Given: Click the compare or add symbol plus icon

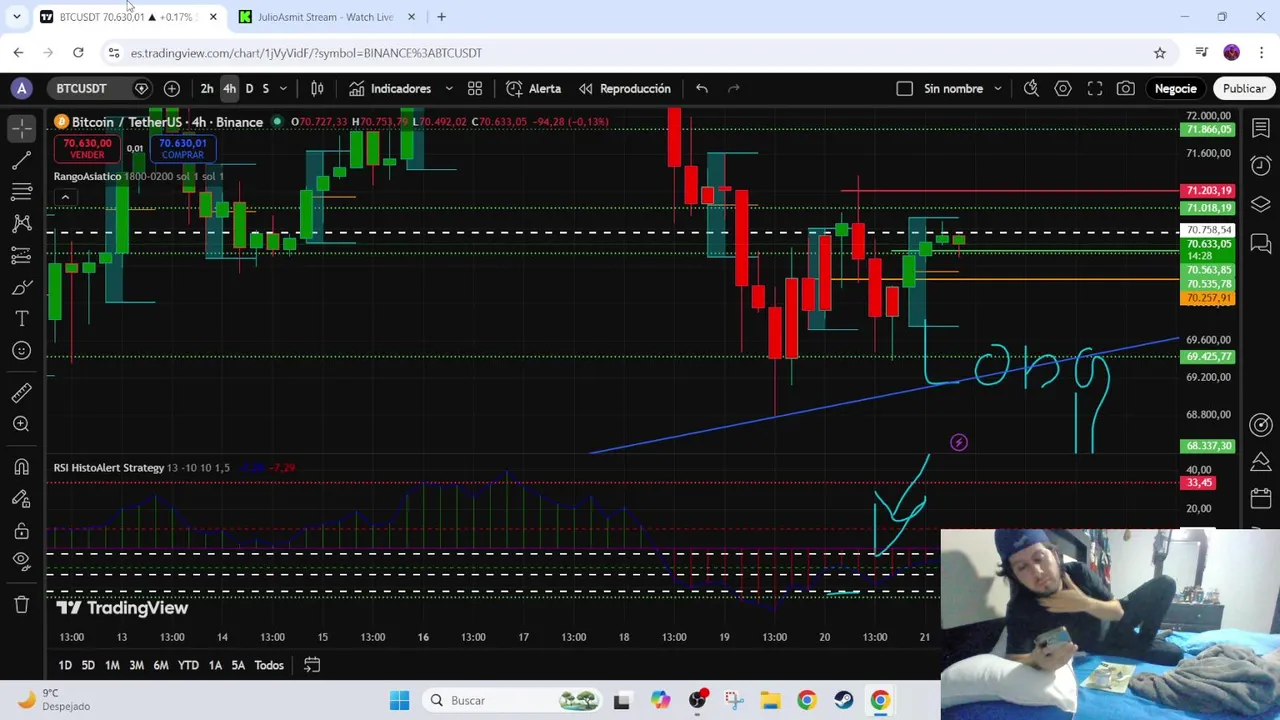Looking at the screenshot, I should point(172,89).
